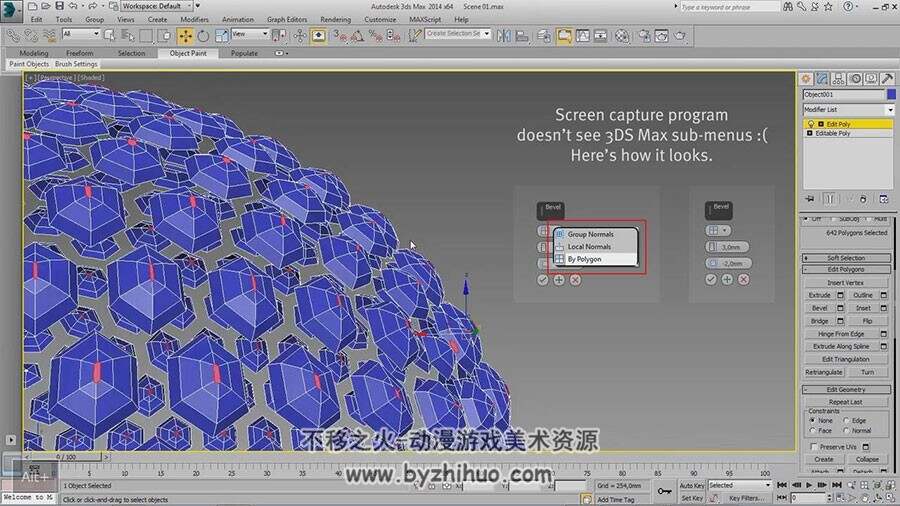Open Render Setup icon

(x=644, y=36)
